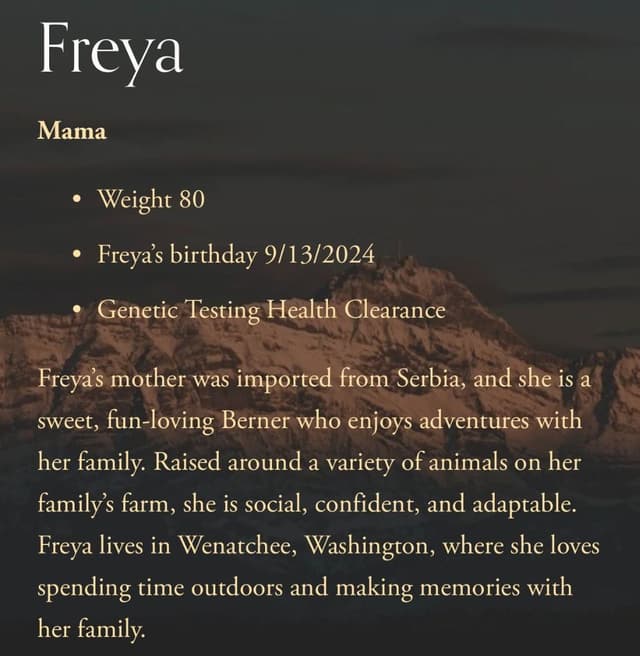Click the bullet dot beside Genetic Testing
Image resolution: width=640 pixels, height=656 pixels.
[76, 310]
